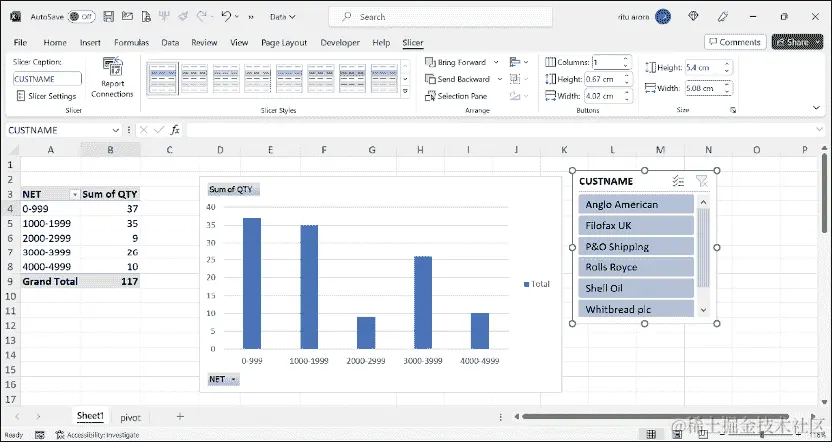The image size is (832, 442).
Task: Increase button Height with spinner up arrow
Action: click(627, 76)
